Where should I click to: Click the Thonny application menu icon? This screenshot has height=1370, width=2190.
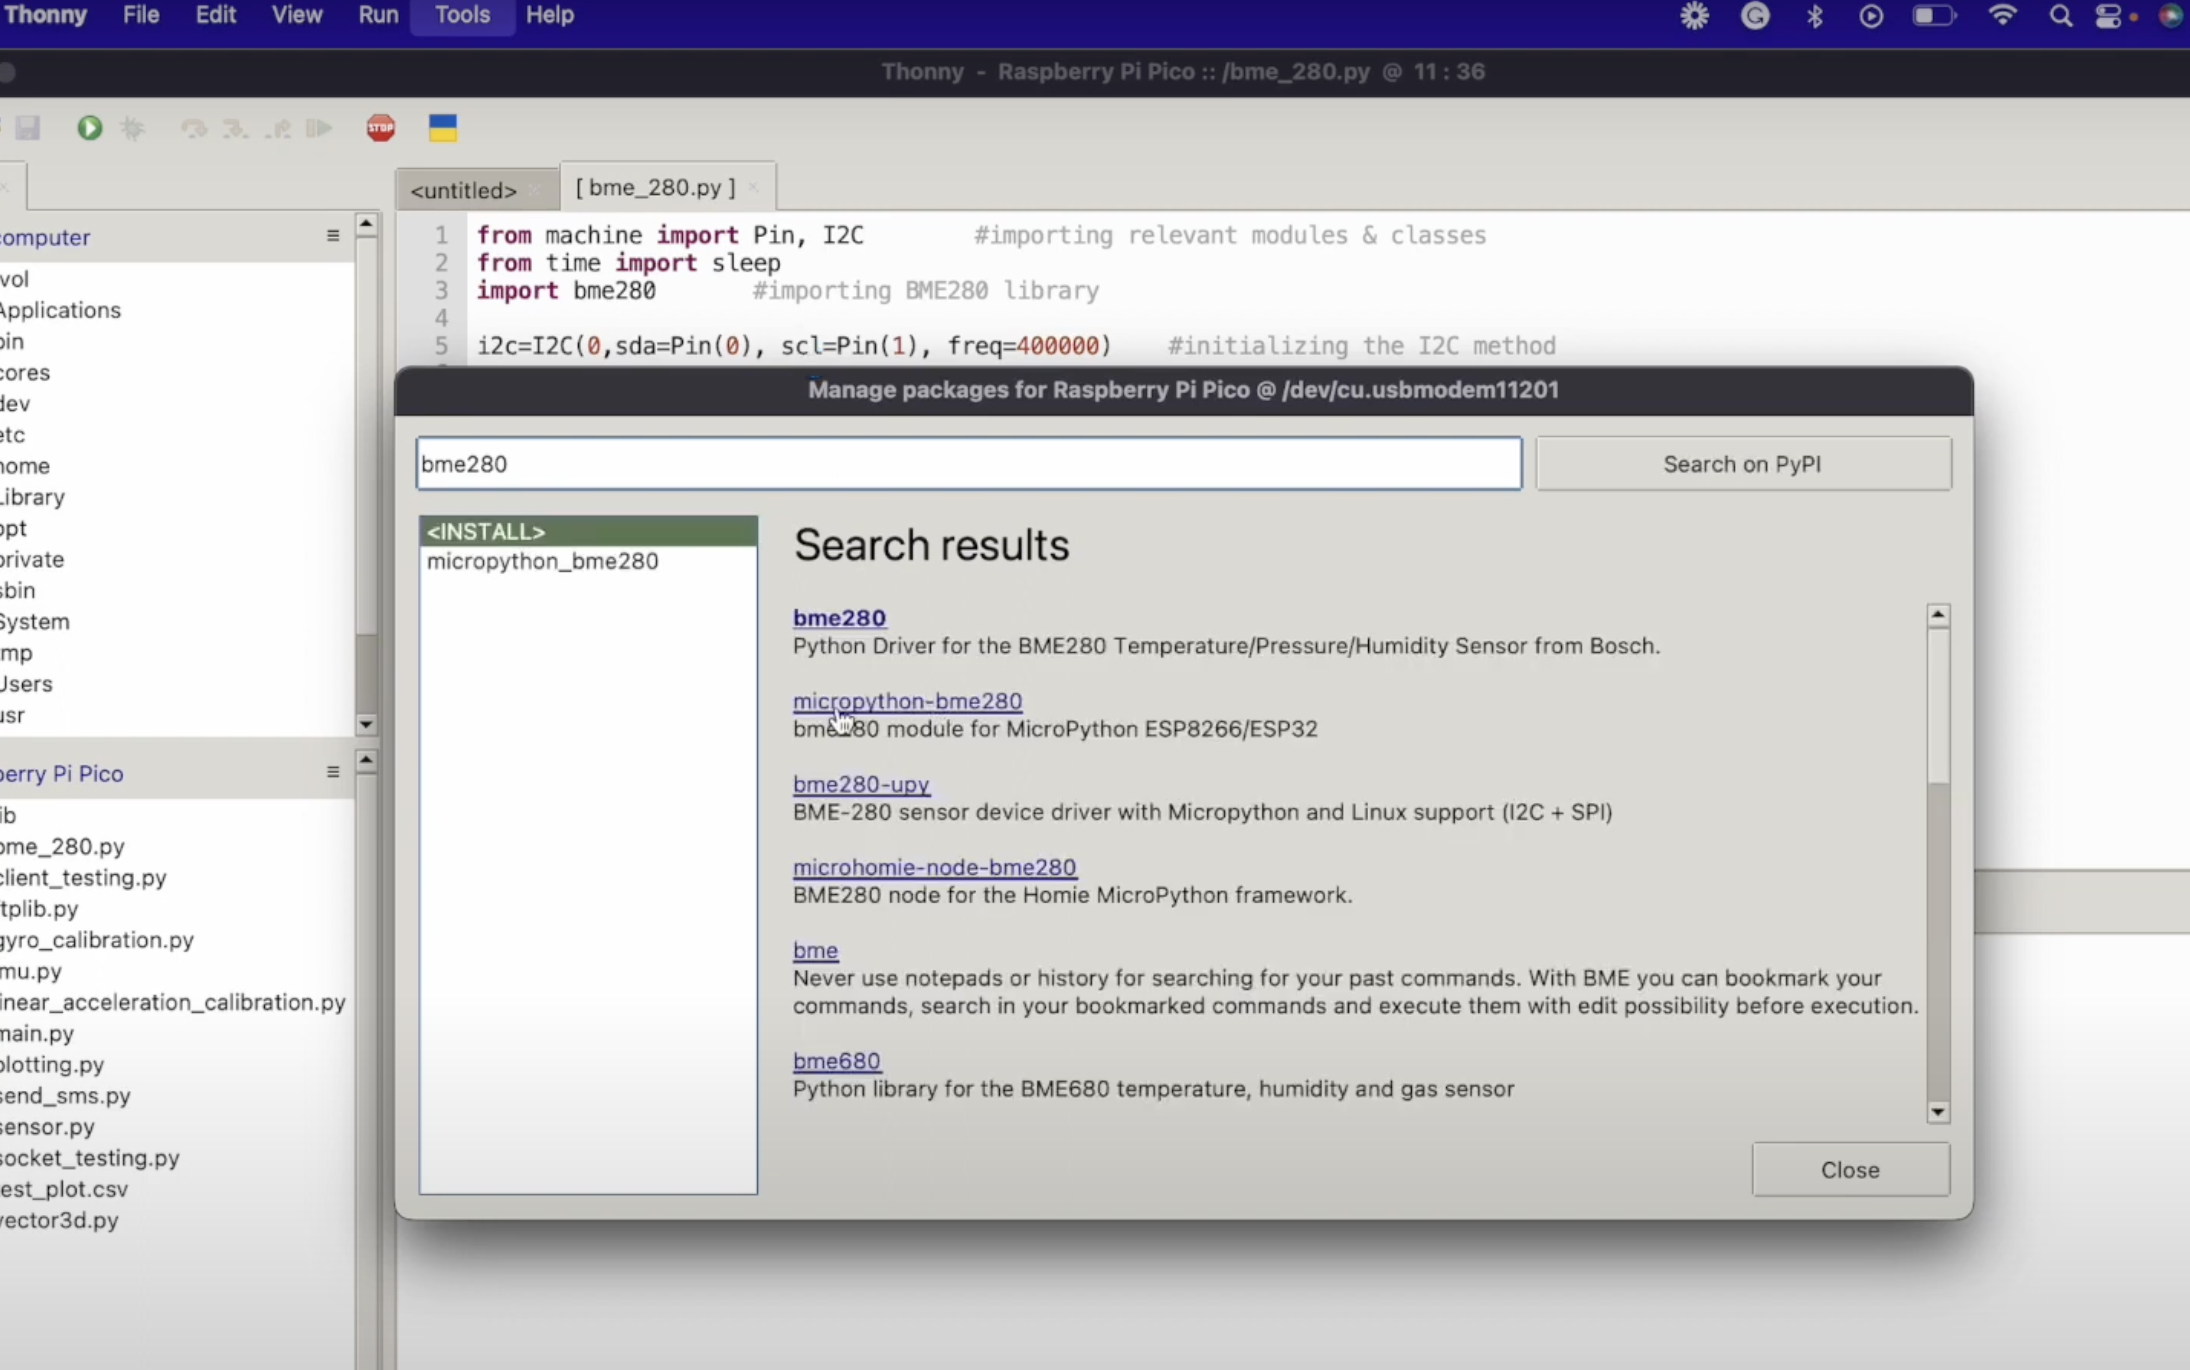[46, 16]
